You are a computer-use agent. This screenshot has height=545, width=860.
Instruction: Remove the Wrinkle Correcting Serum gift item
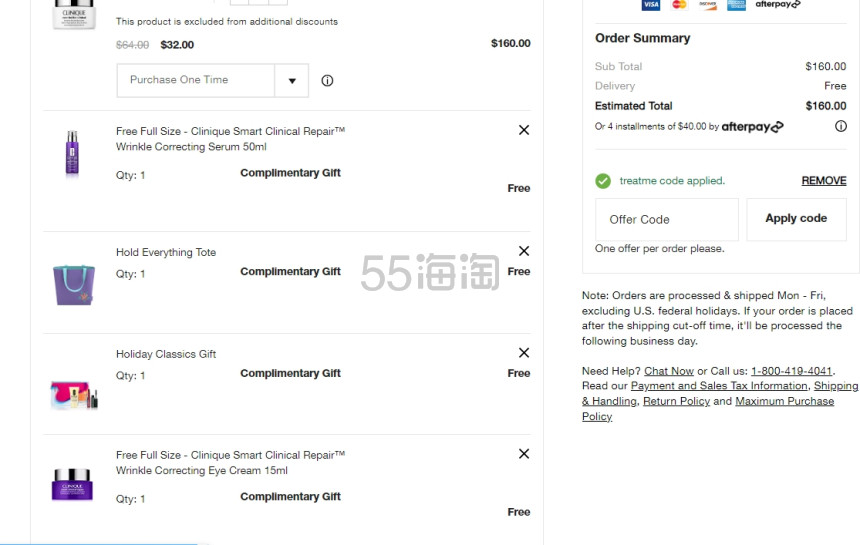524,130
